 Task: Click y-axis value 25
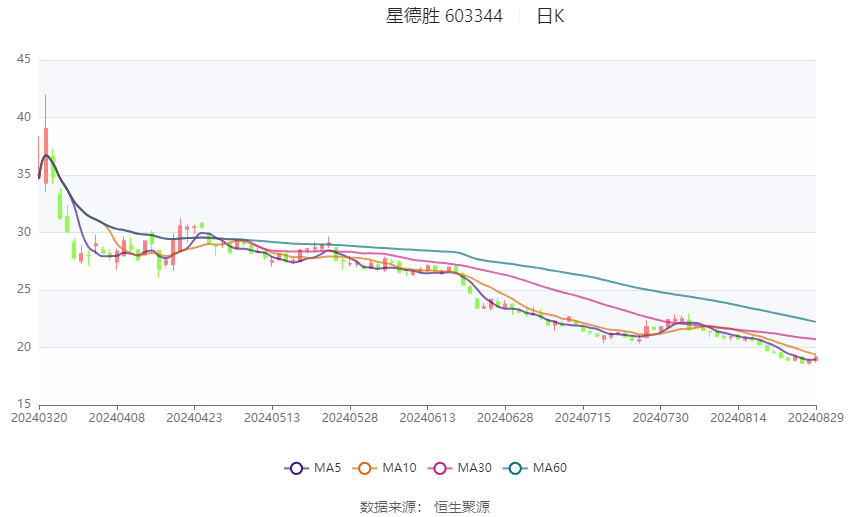[24, 289]
